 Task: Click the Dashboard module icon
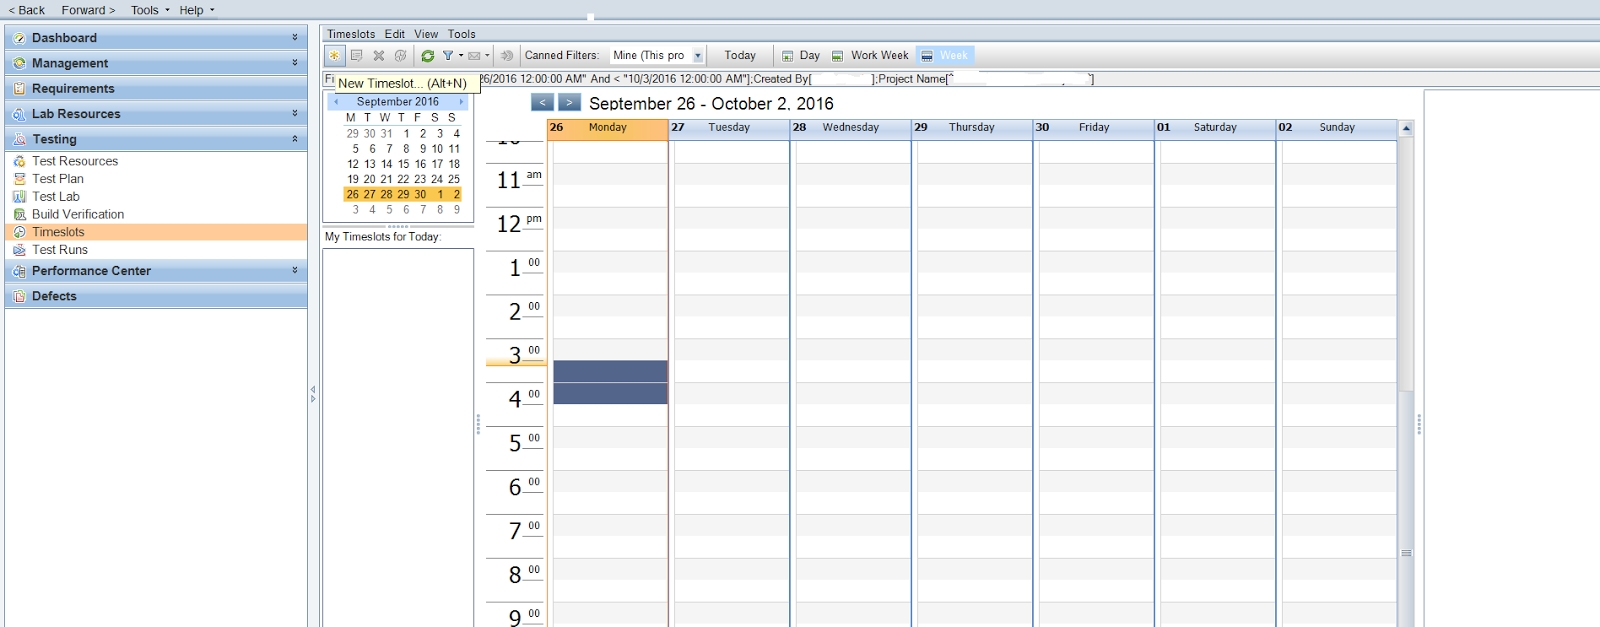point(19,38)
